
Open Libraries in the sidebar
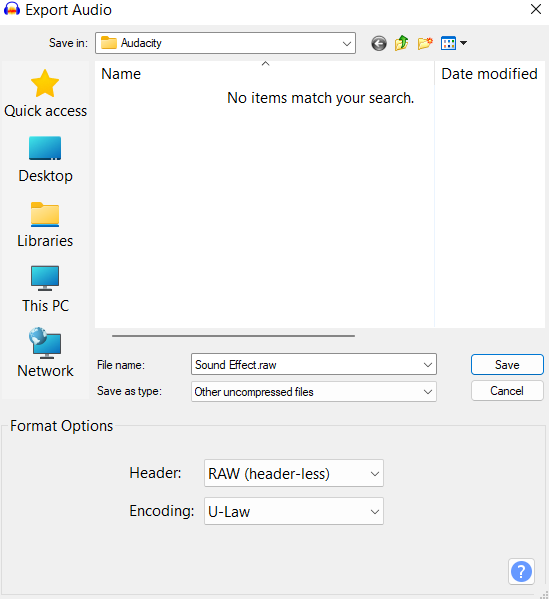(45, 225)
